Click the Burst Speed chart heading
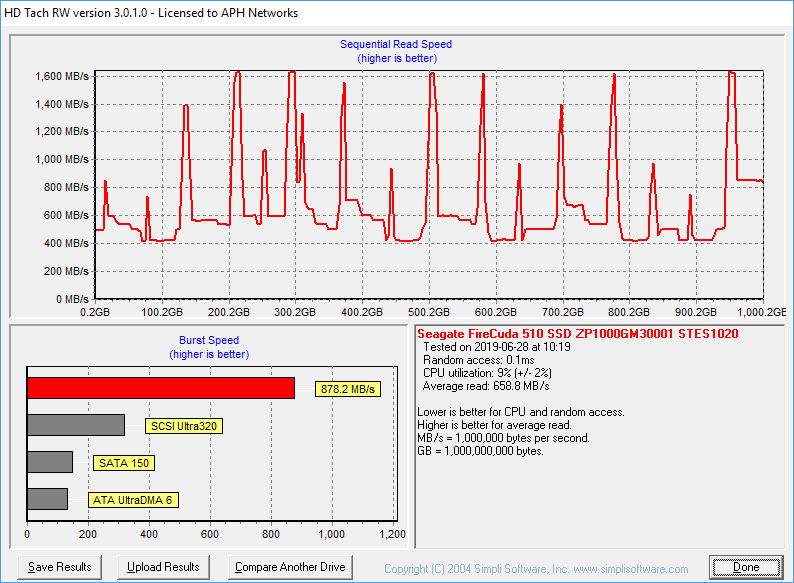This screenshot has width=794, height=583. click(209, 340)
